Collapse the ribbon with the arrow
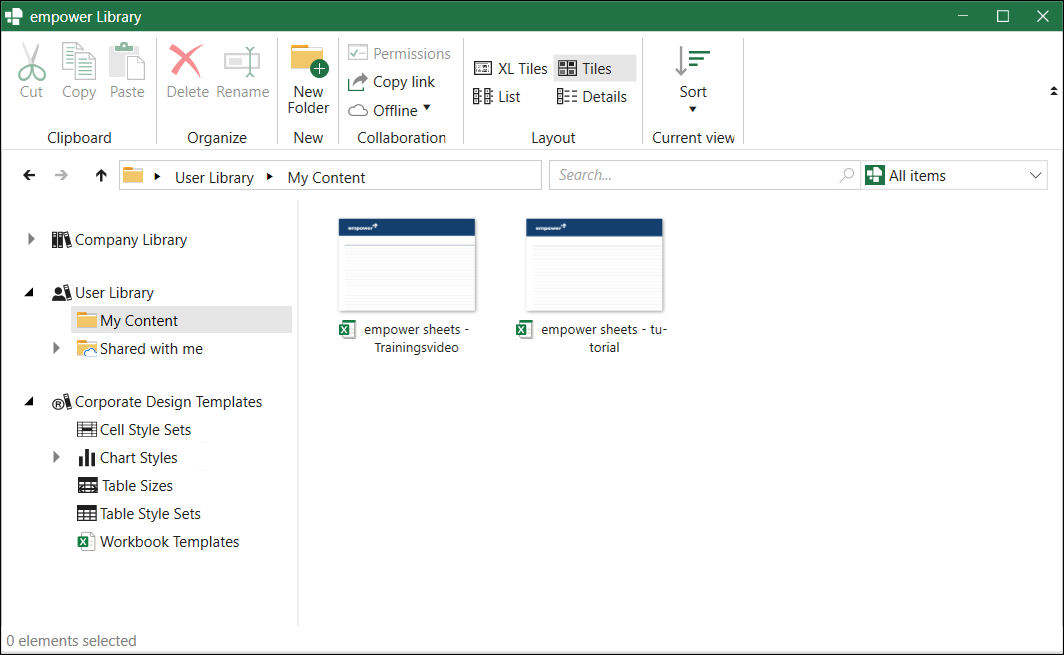 [x=1053, y=91]
